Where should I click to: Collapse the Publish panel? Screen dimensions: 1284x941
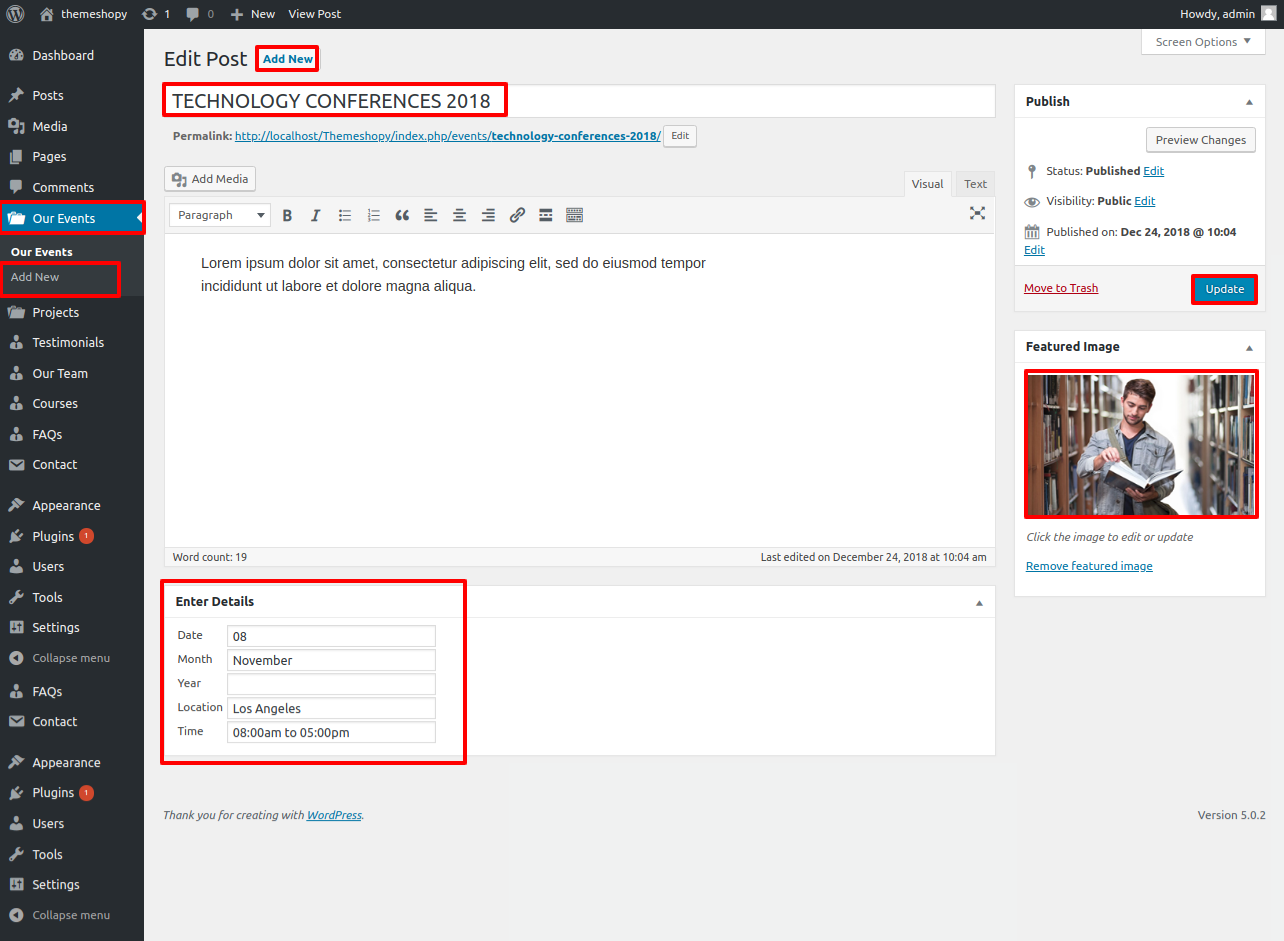1249,102
